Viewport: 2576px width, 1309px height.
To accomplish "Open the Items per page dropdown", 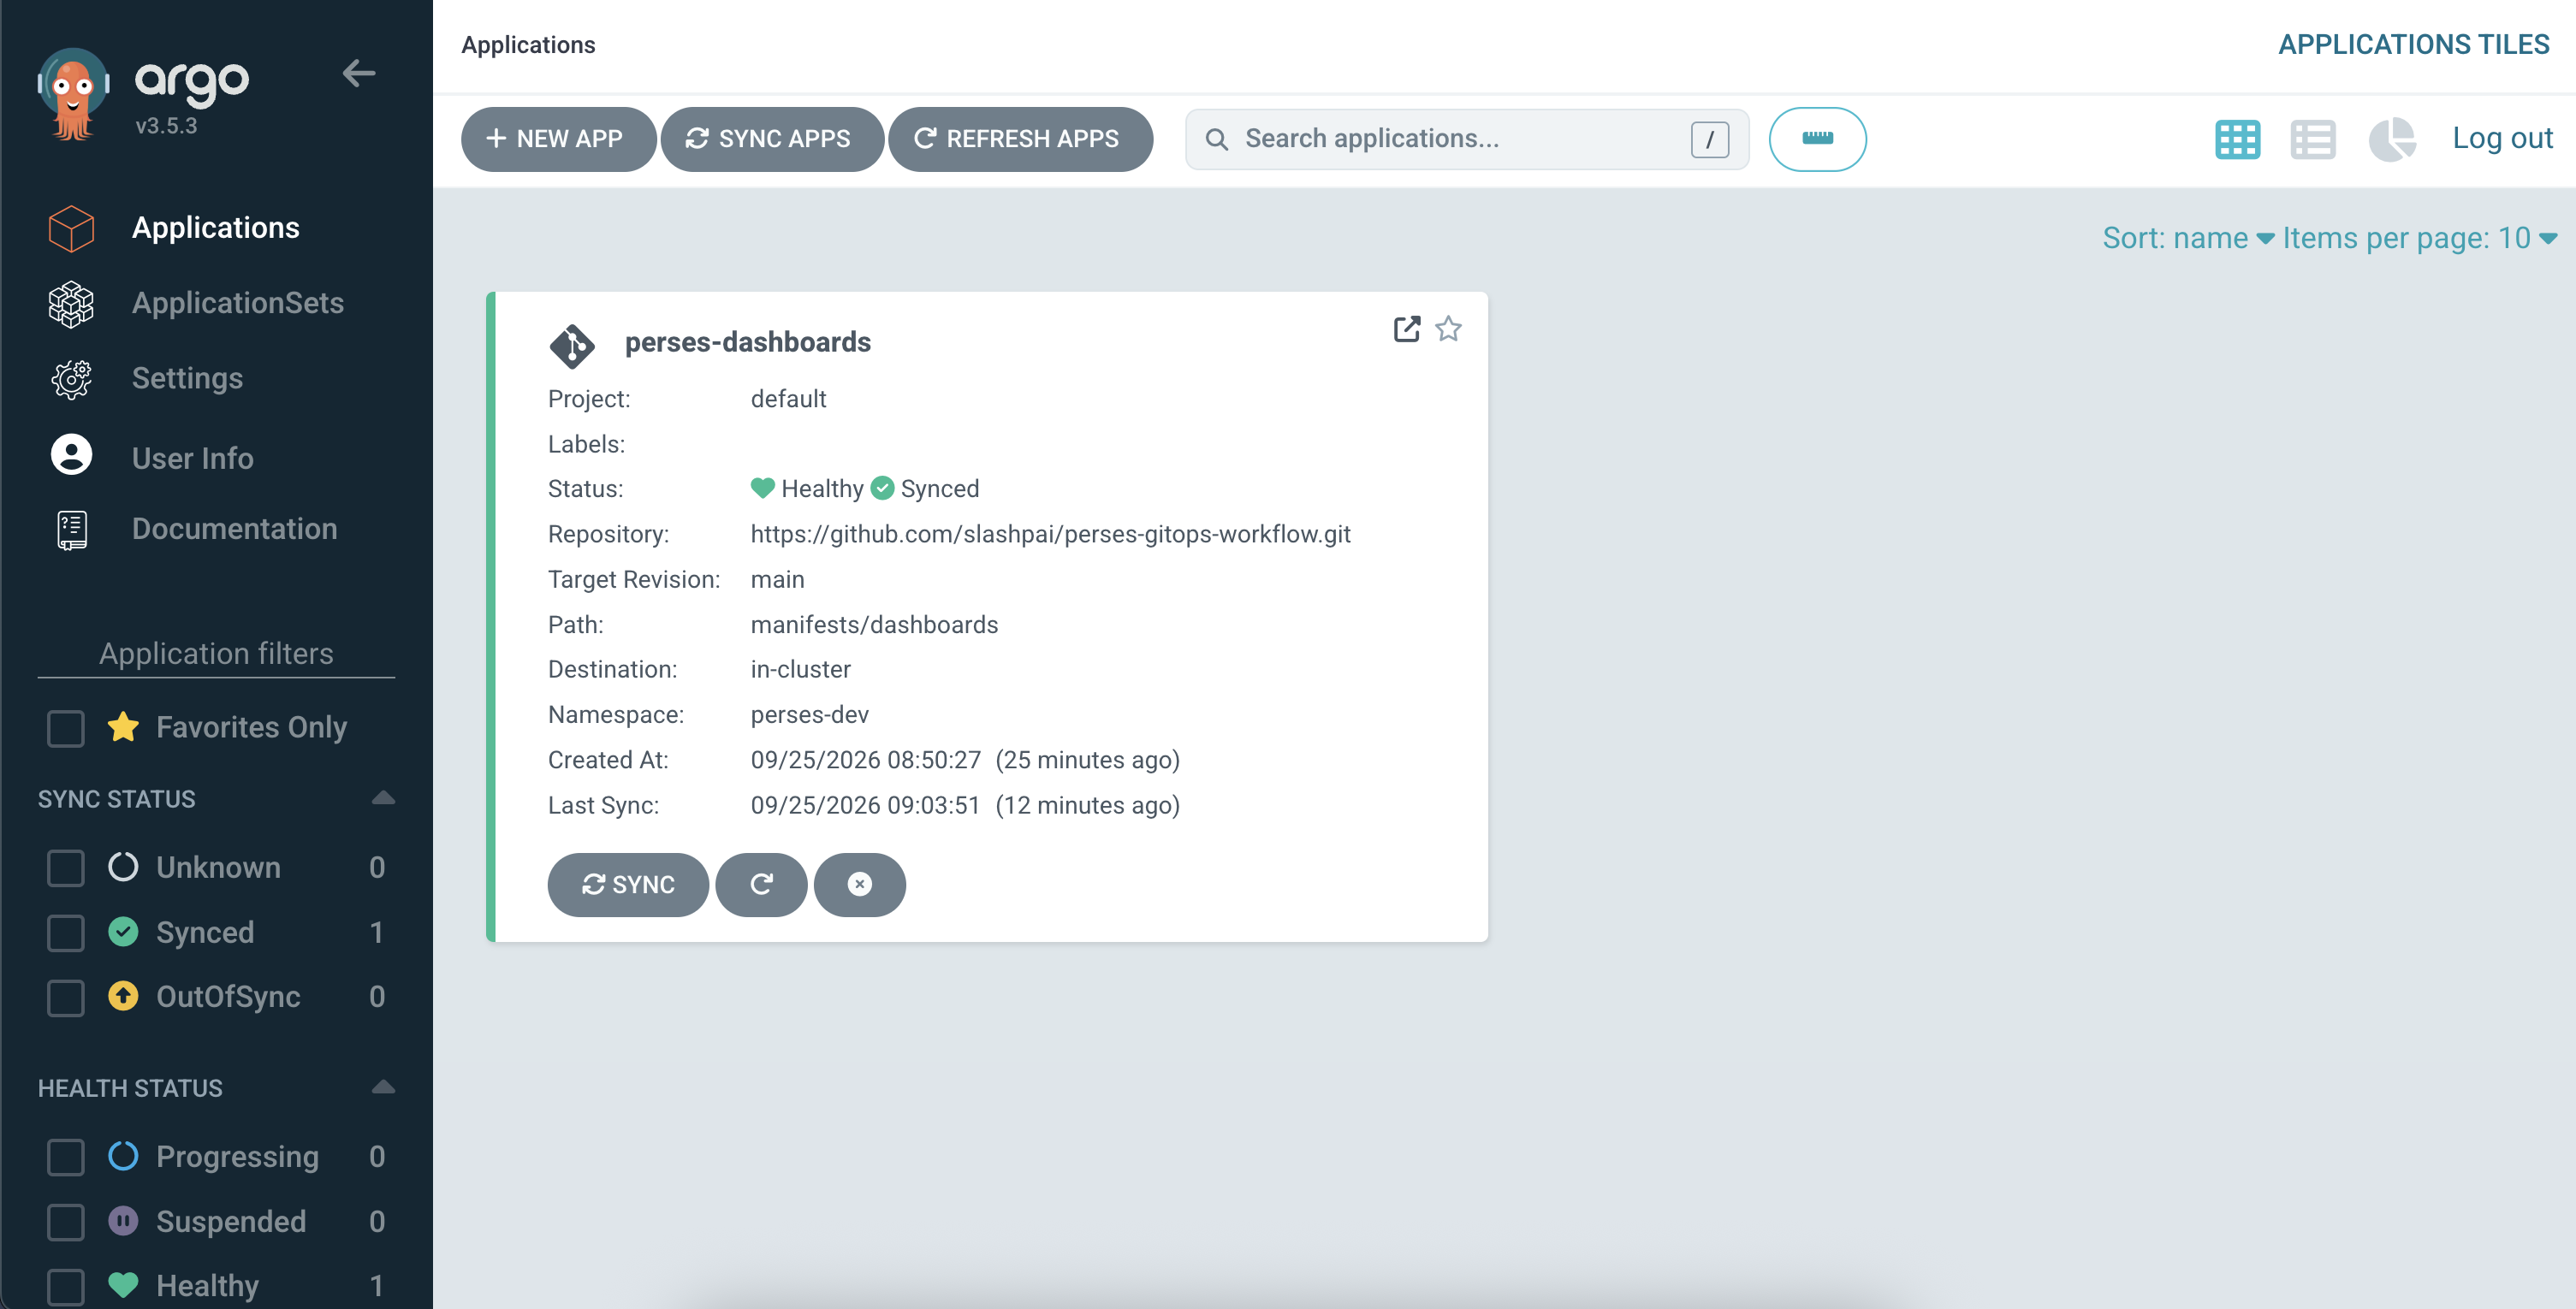I will coord(2420,238).
